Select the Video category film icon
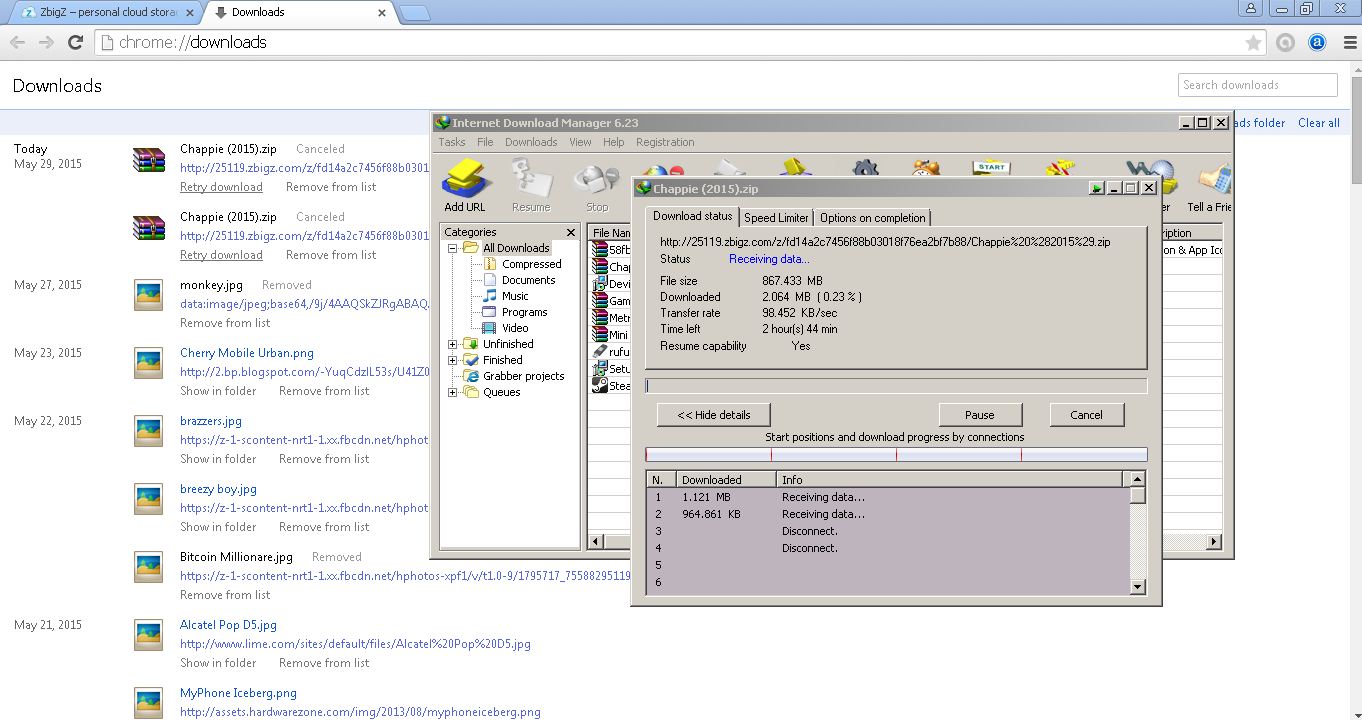Screen dimensions: 1362x720 tap(491, 328)
